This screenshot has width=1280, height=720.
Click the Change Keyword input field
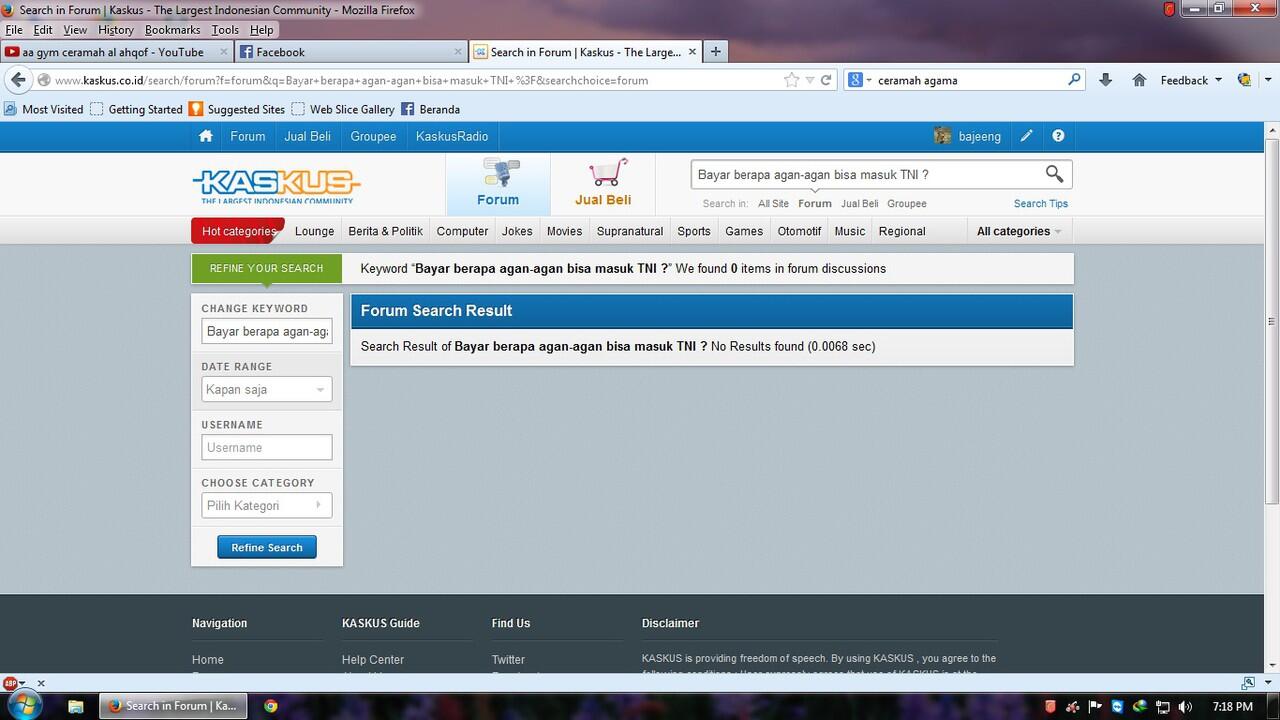(x=267, y=331)
